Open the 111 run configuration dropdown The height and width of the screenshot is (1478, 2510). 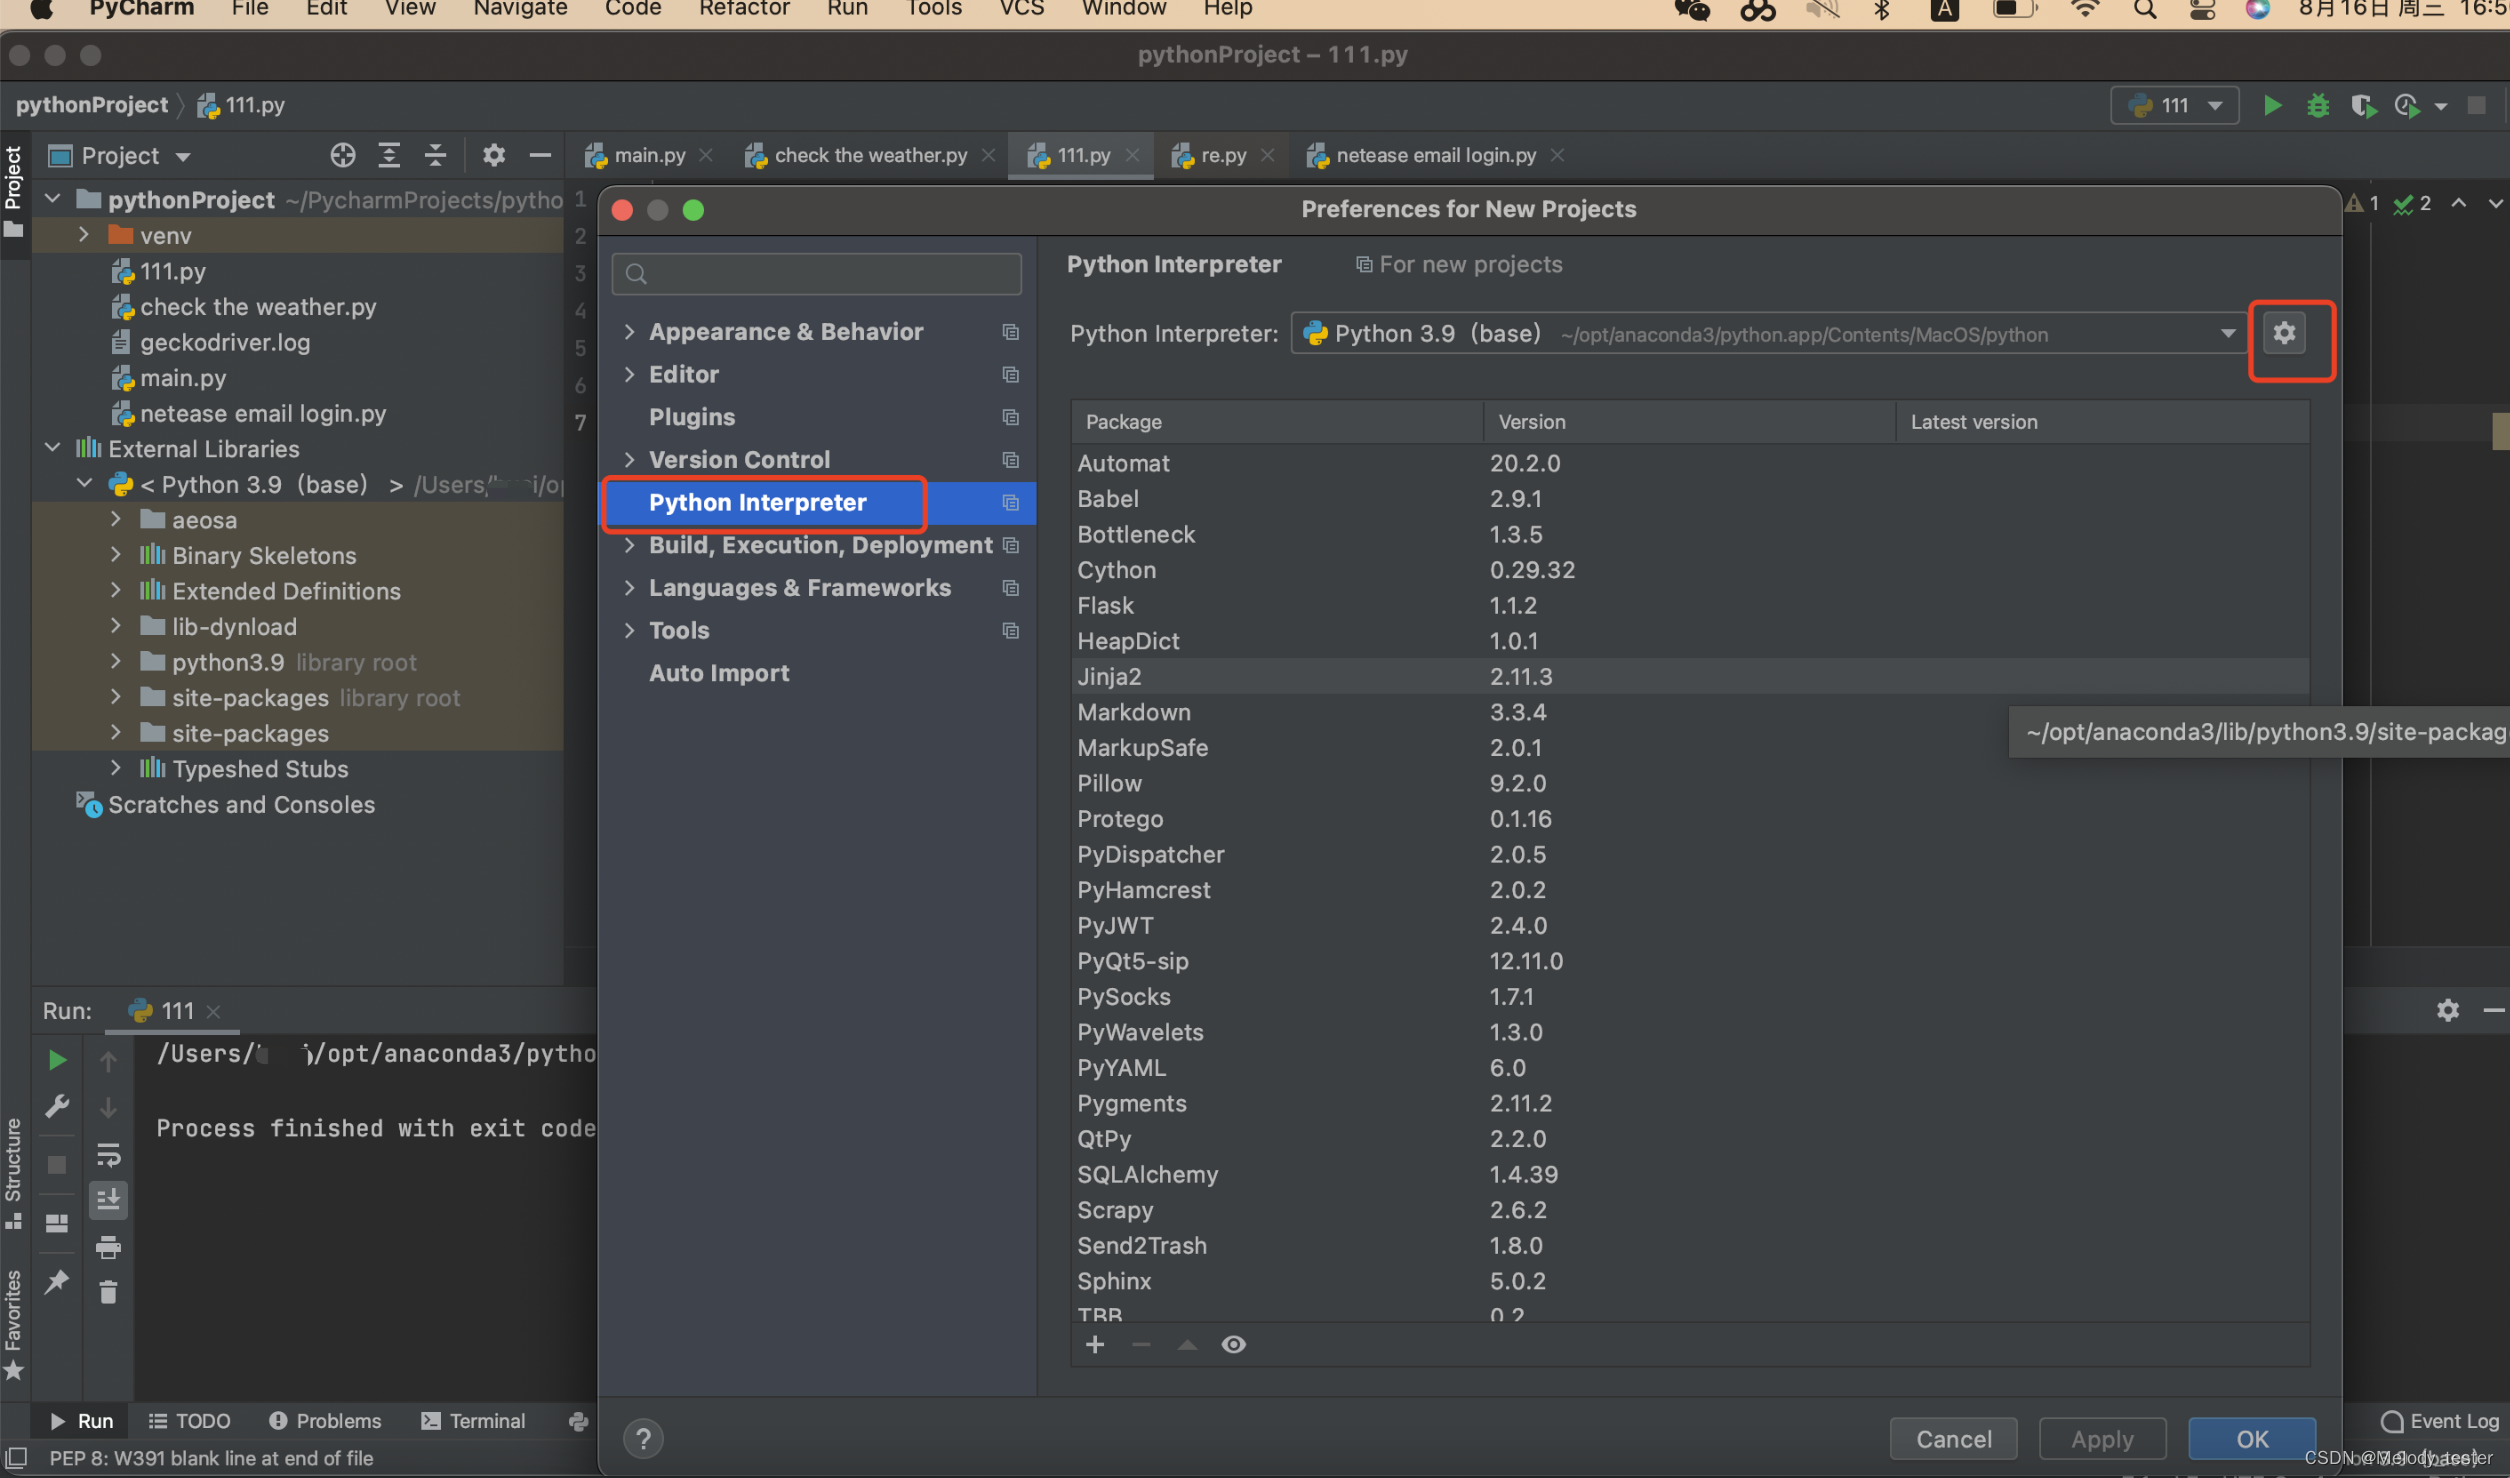[2174, 106]
